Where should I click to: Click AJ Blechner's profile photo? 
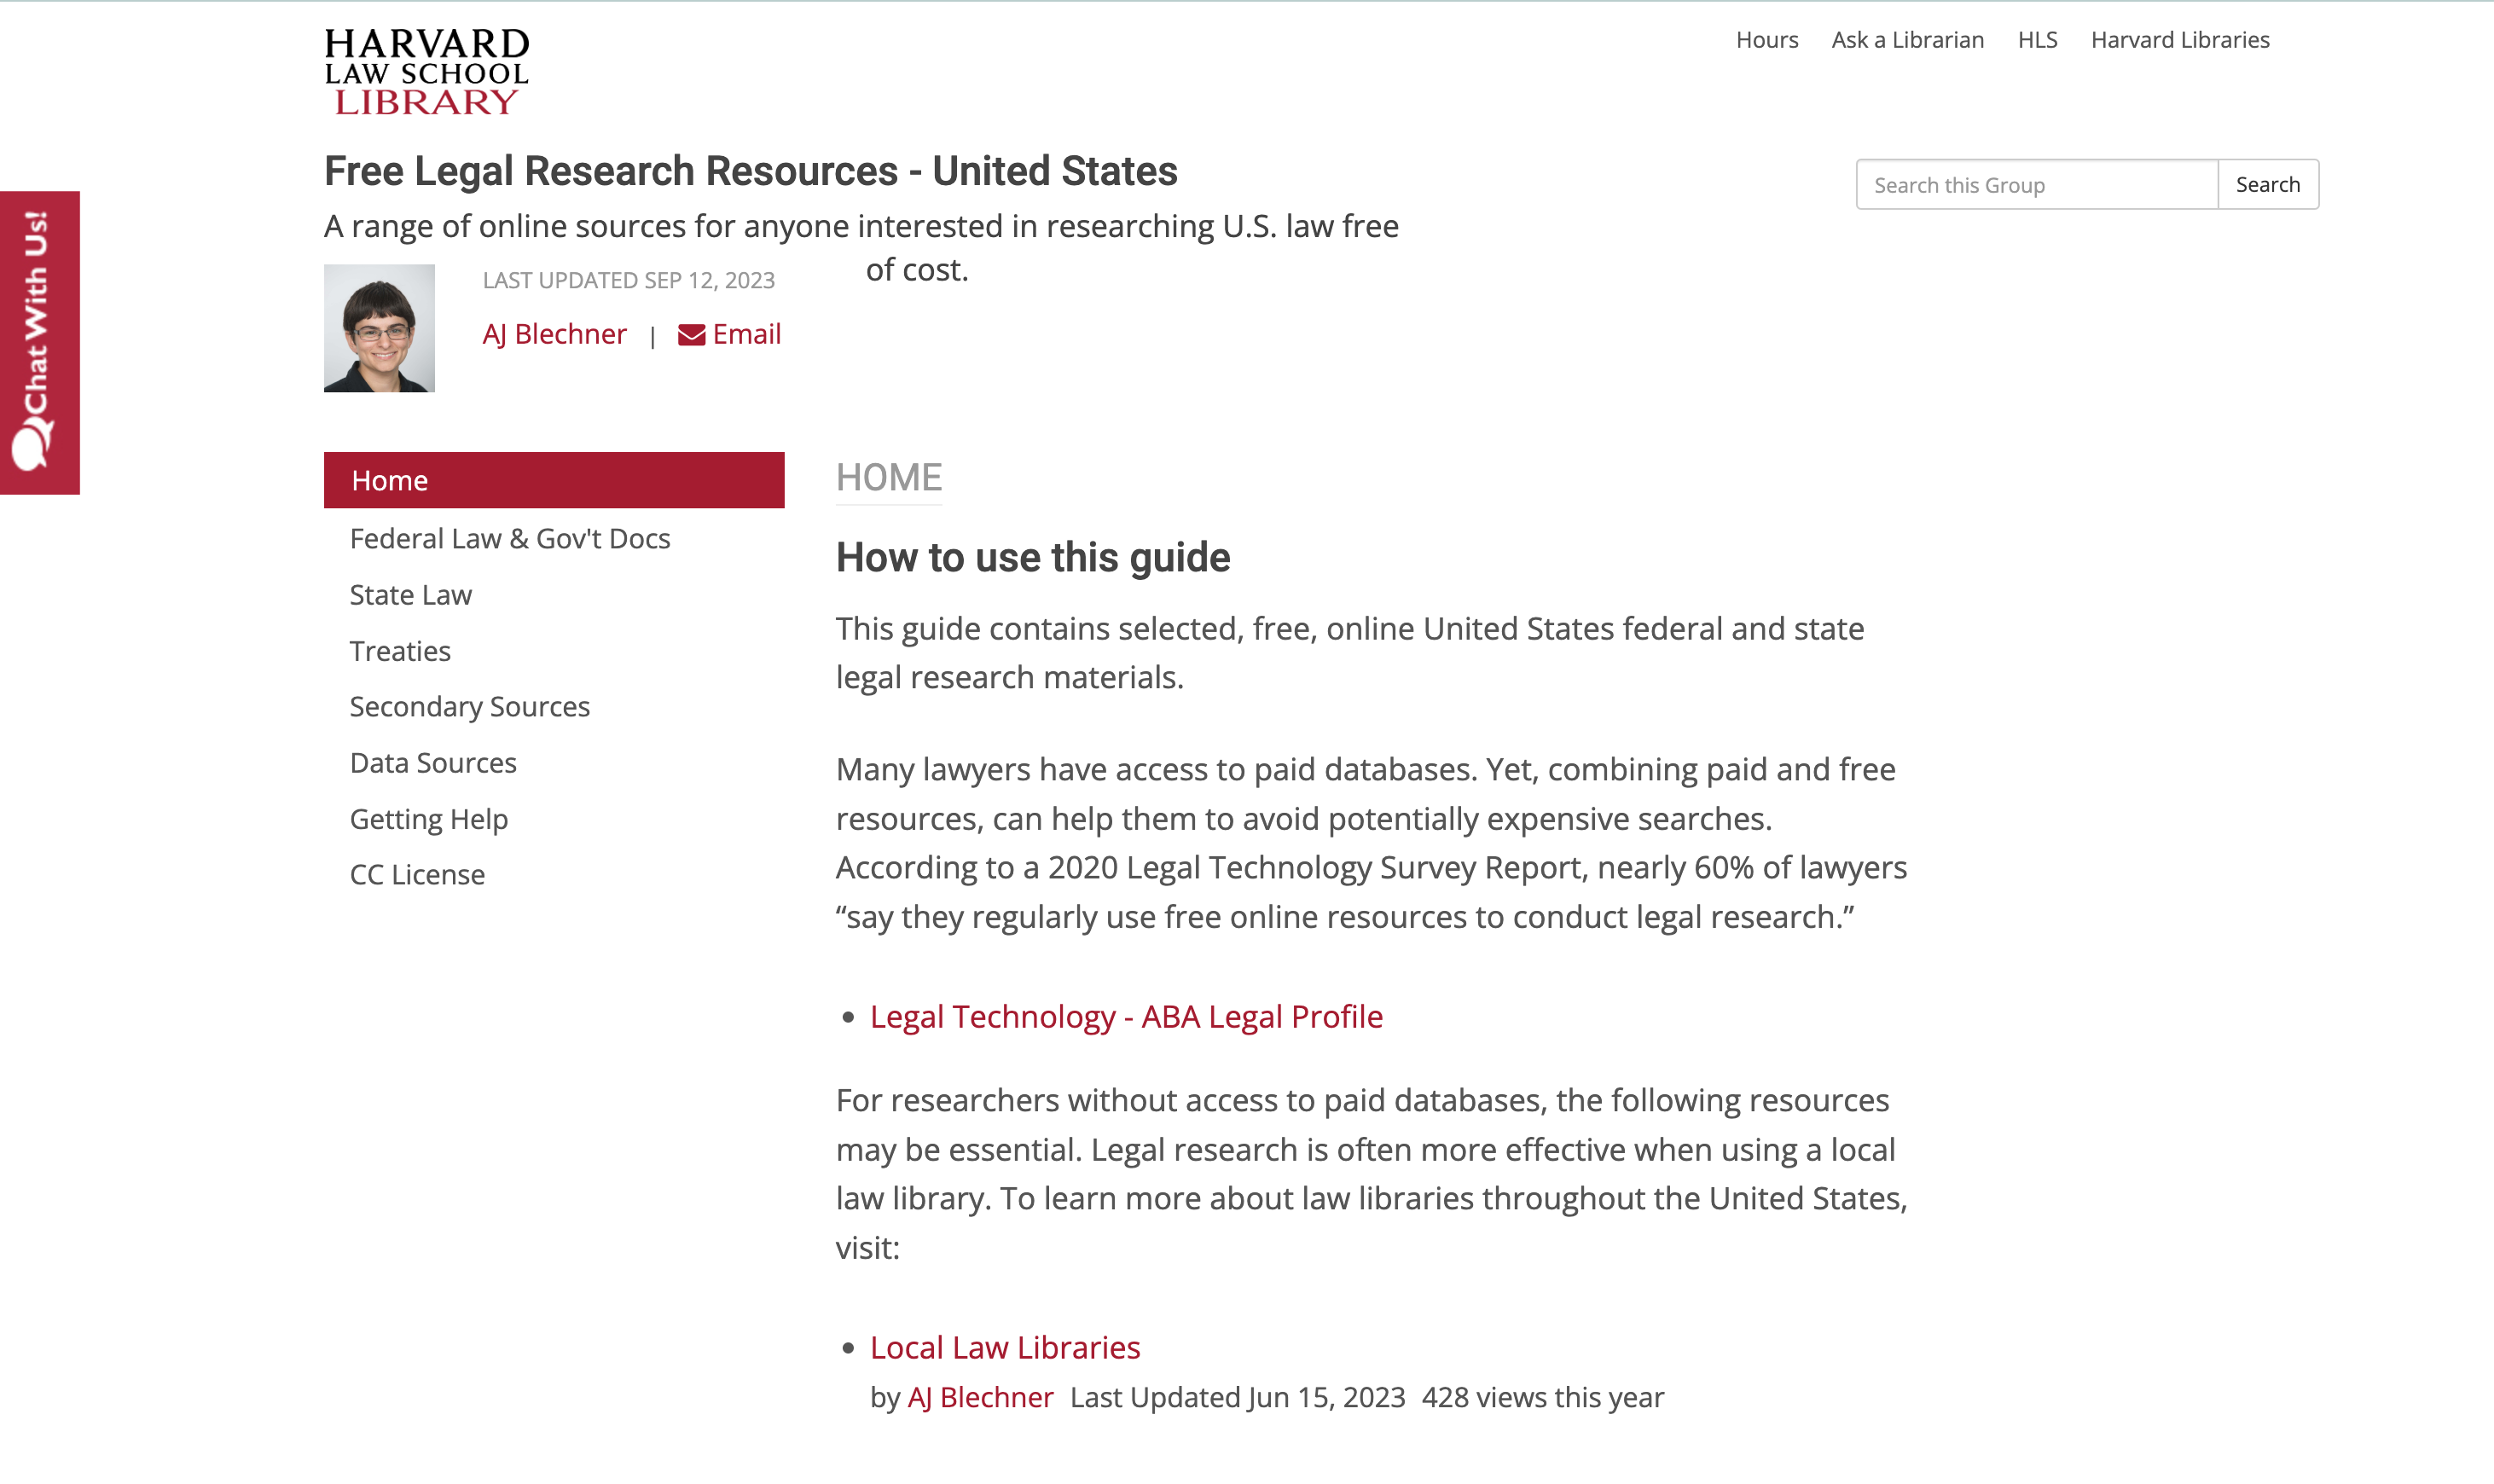click(379, 328)
